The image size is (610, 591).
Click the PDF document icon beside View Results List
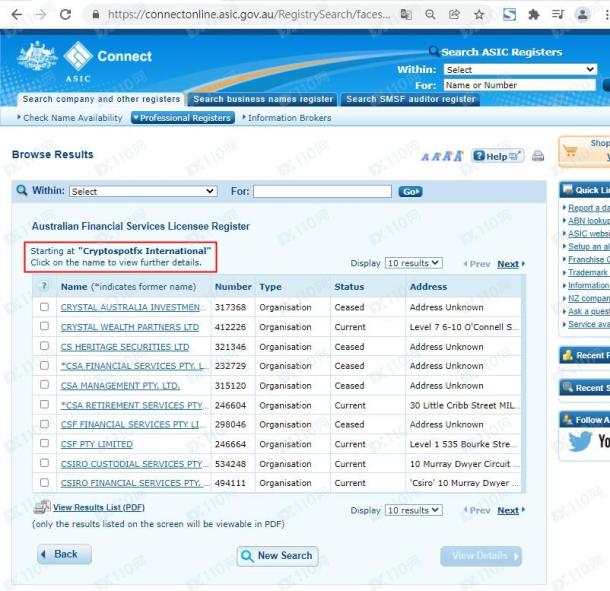tap(42, 507)
